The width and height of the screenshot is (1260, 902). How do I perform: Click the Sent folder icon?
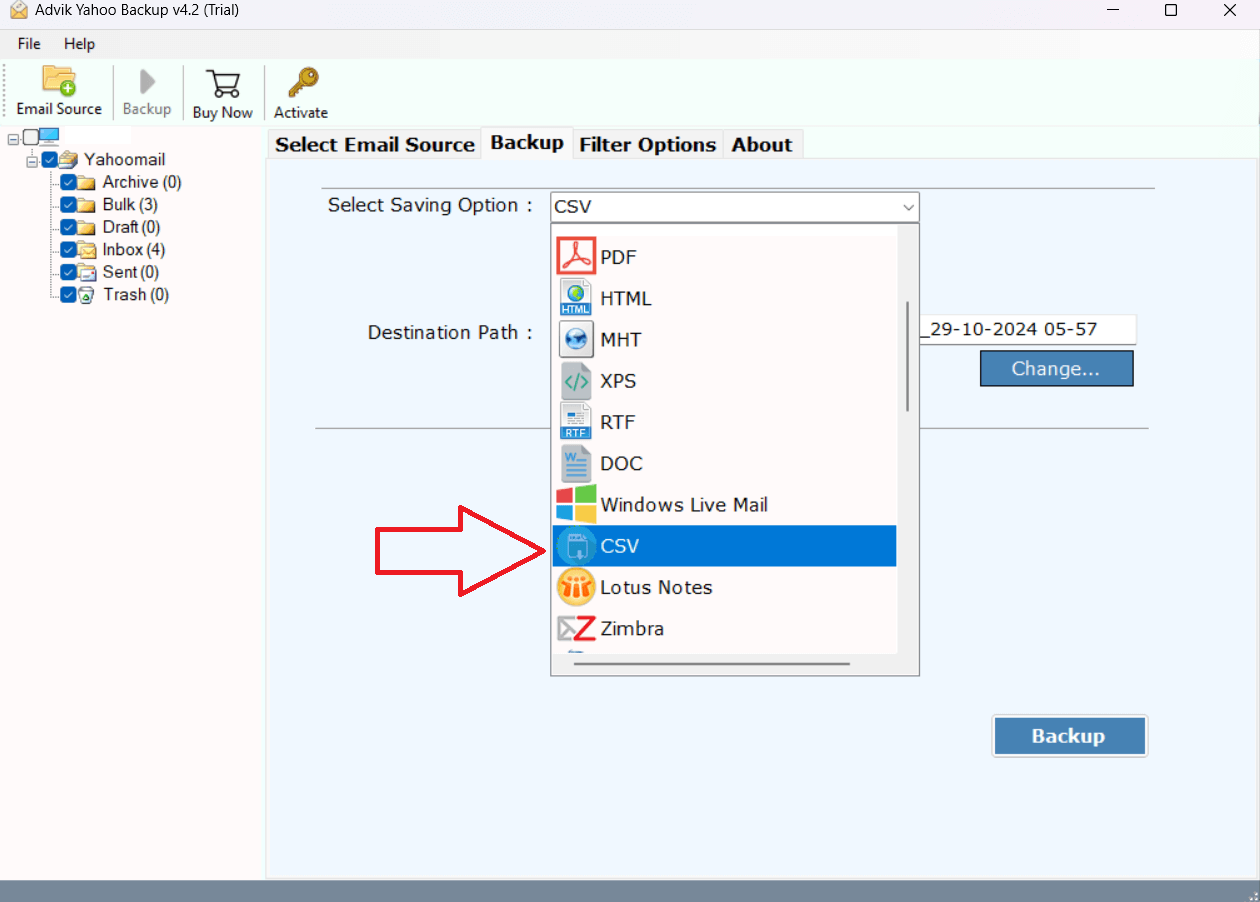87,272
